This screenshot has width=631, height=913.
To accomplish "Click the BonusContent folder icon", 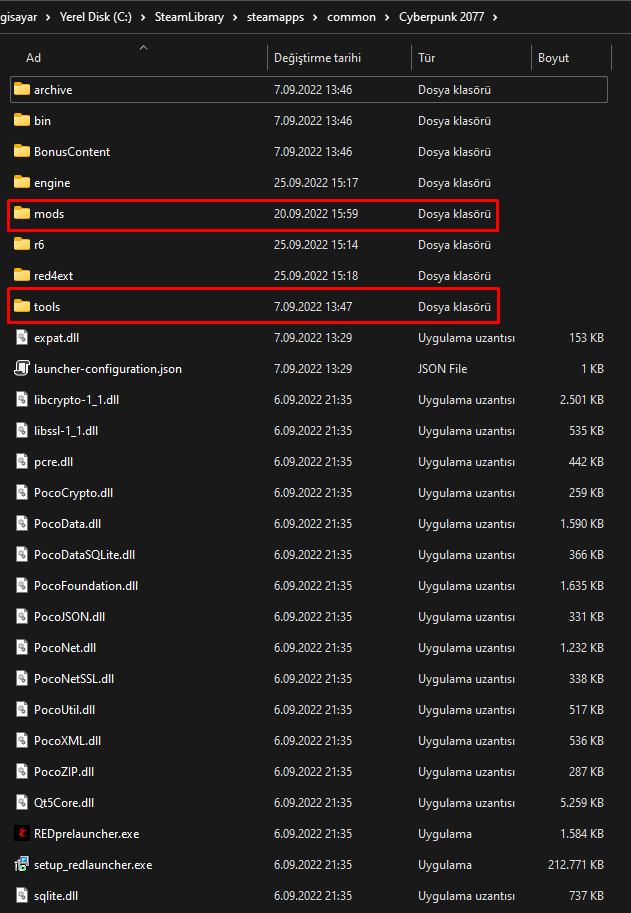I will [x=22, y=151].
